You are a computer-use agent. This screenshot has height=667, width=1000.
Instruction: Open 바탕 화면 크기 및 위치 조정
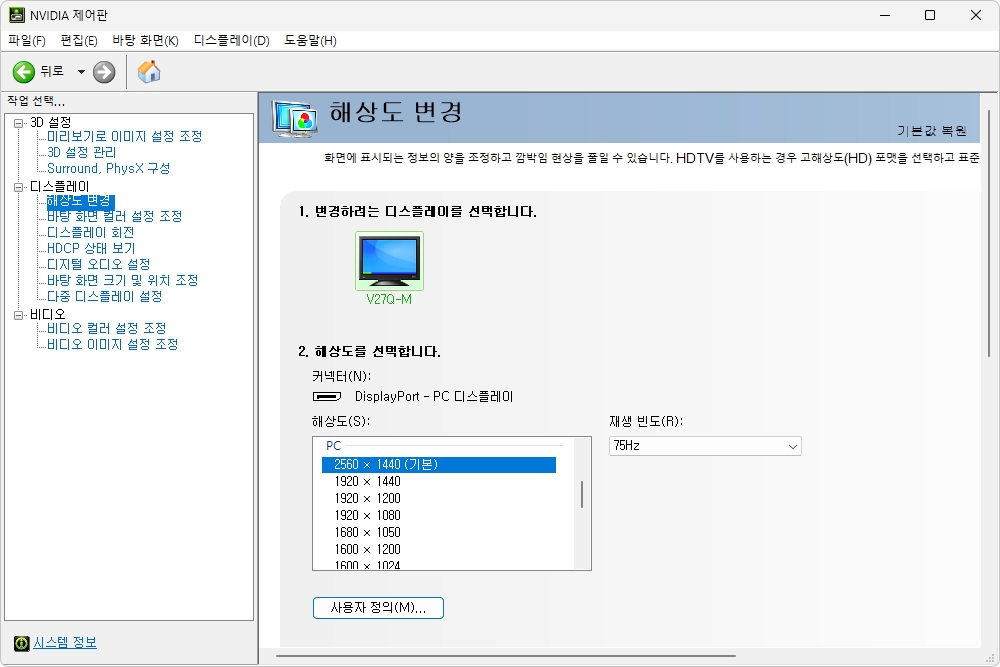click(x=122, y=280)
